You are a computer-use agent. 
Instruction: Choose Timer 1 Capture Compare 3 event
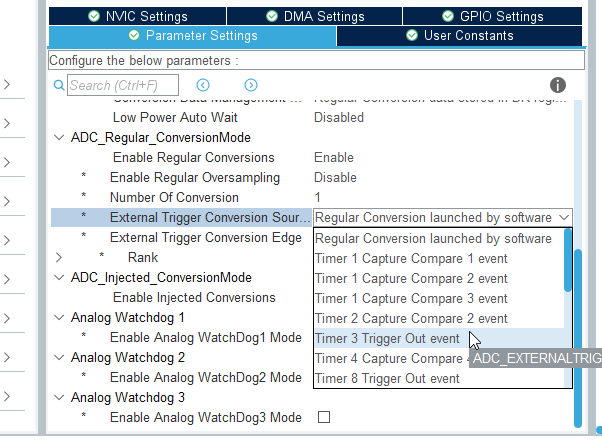pyautogui.click(x=439, y=298)
